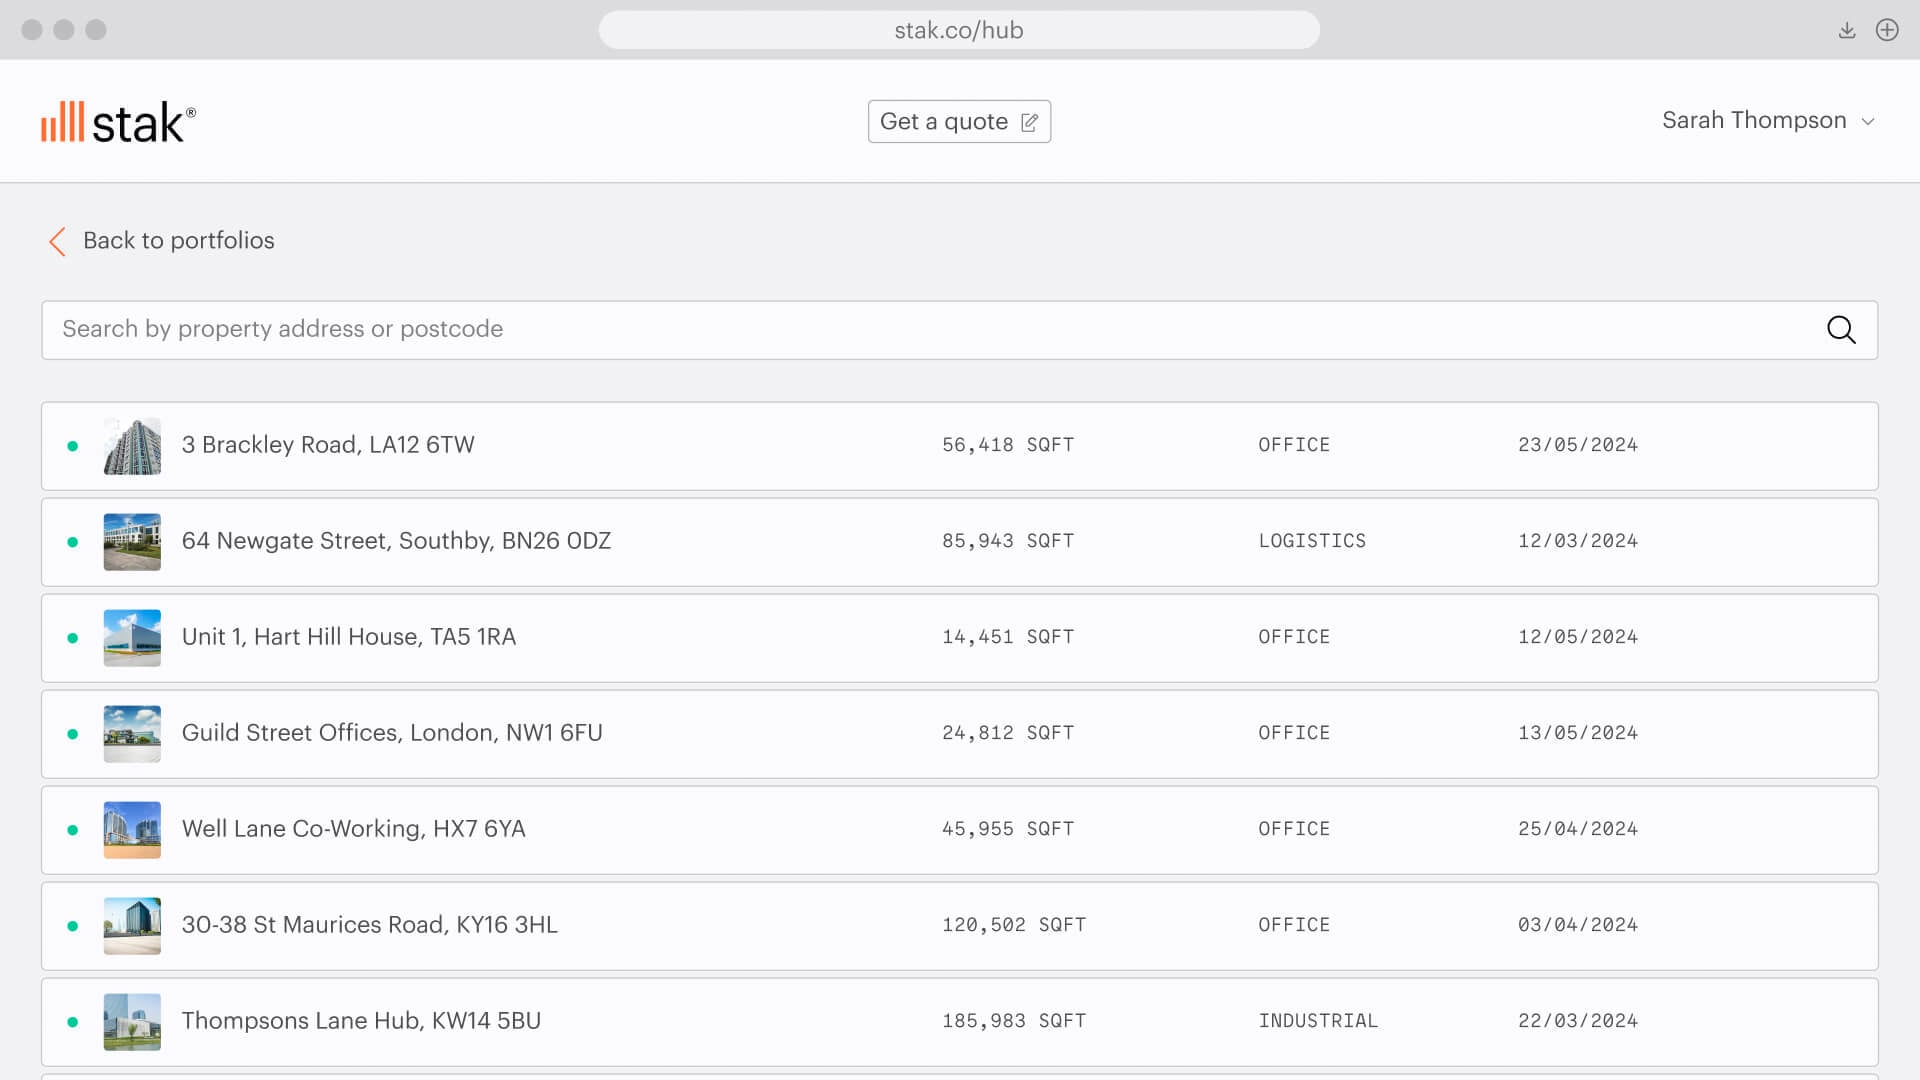Click green status dot for 3 Brackley Road

pyautogui.click(x=73, y=446)
